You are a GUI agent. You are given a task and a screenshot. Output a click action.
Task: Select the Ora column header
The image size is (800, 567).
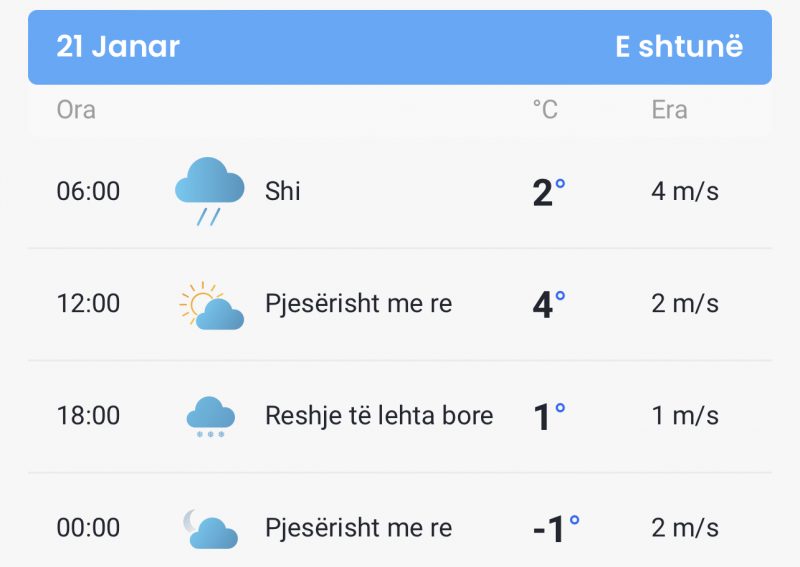pos(76,110)
